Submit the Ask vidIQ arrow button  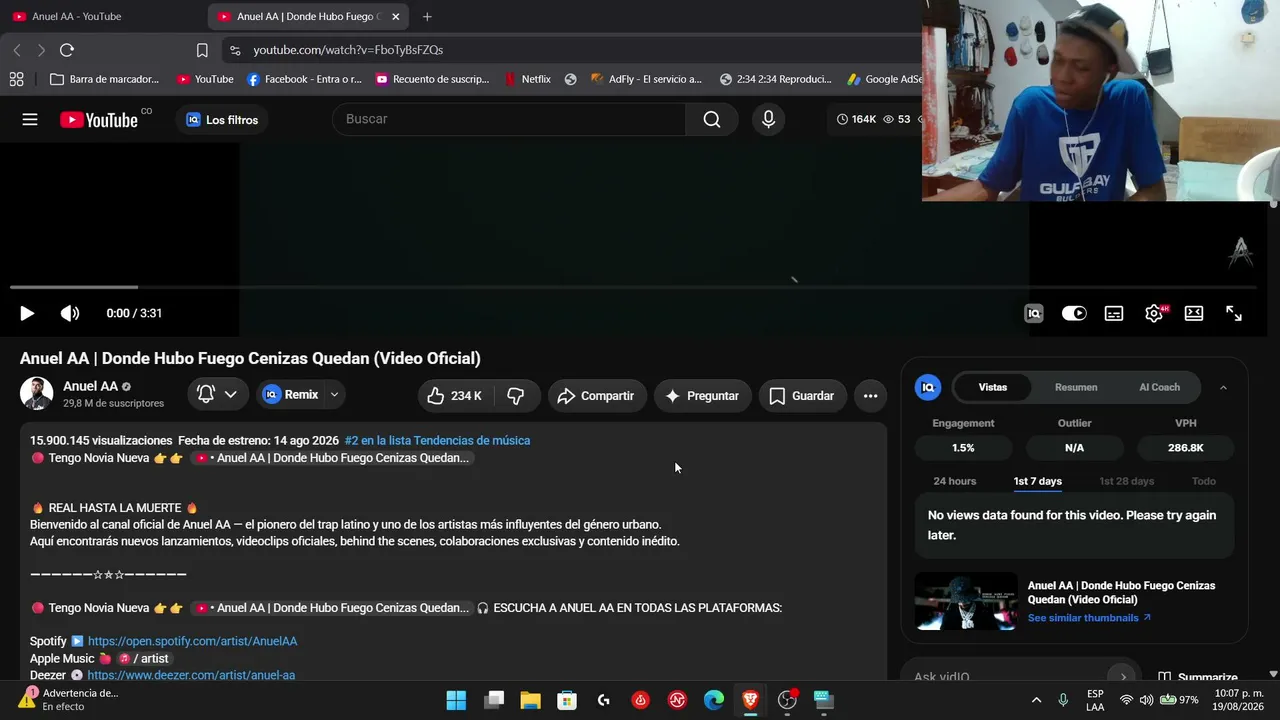point(1123,677)
